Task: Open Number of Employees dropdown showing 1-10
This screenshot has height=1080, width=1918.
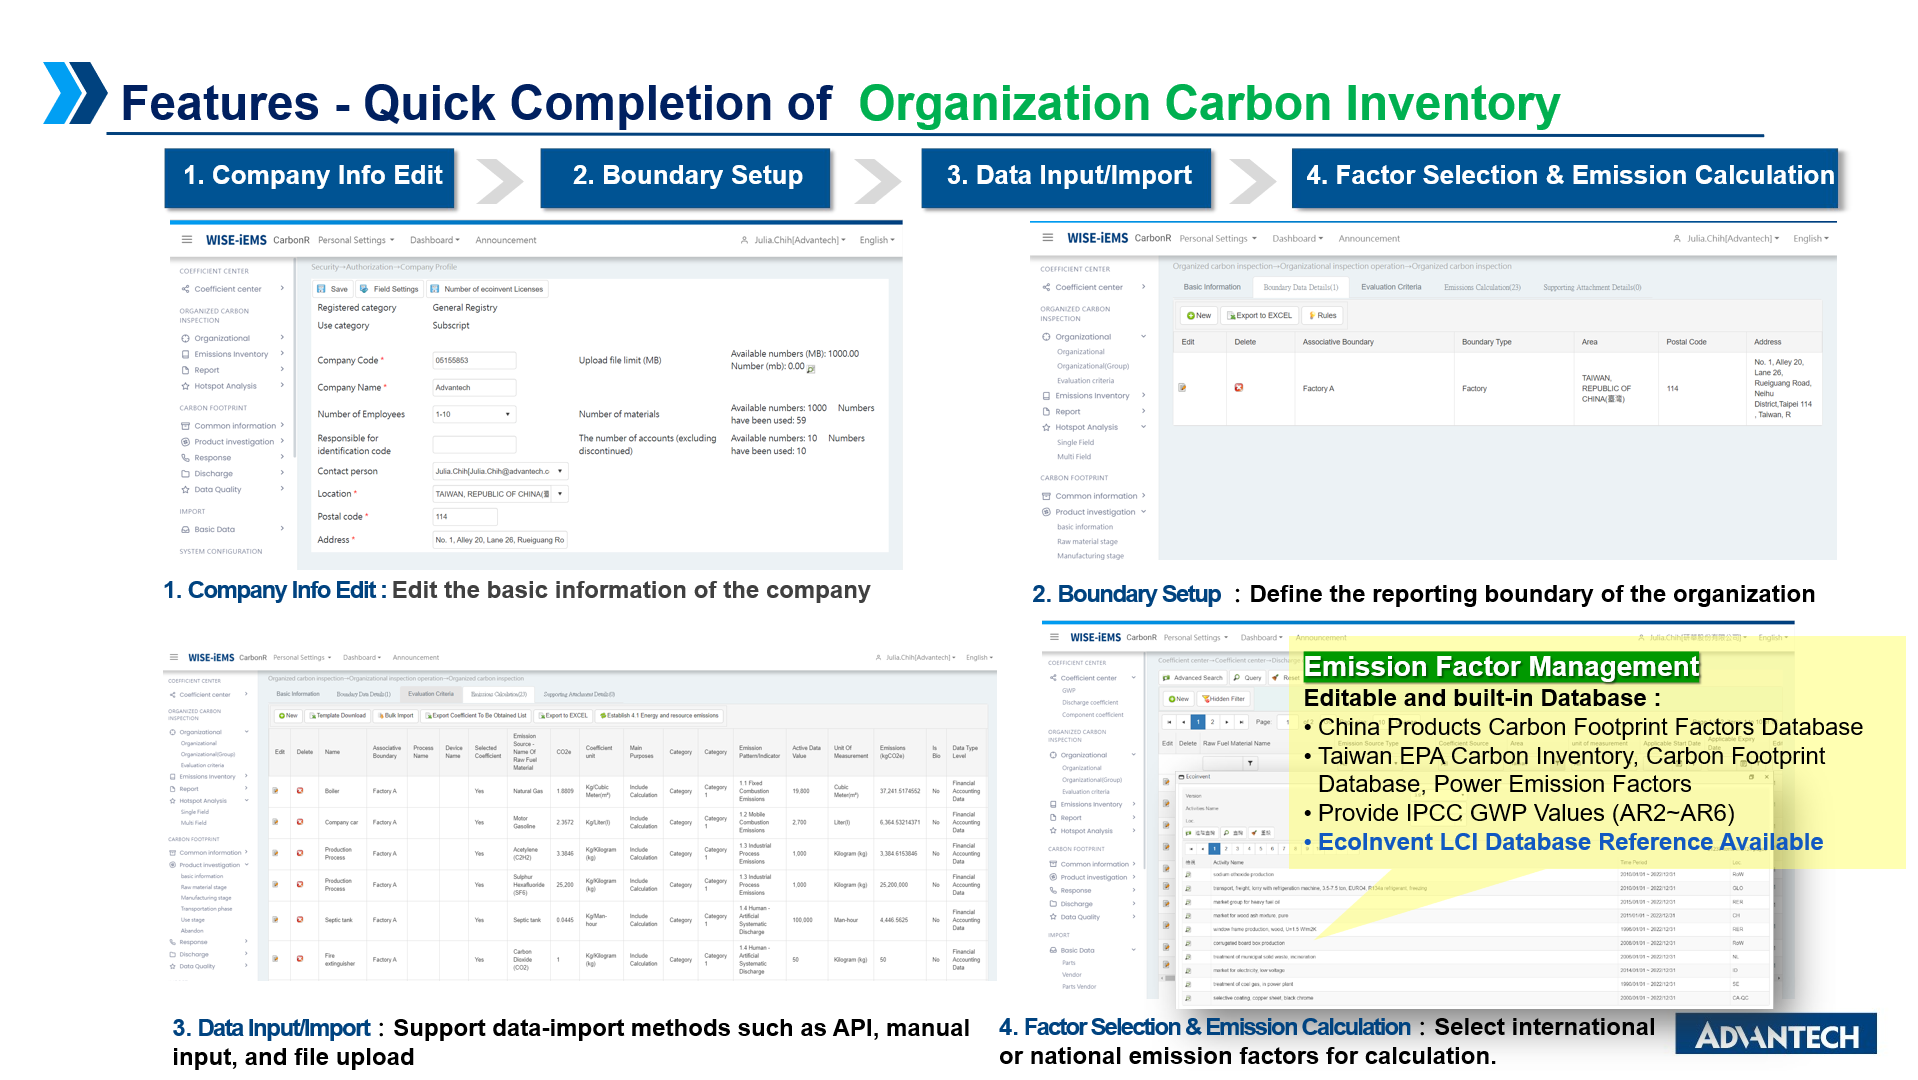Action: click(474, 414)
